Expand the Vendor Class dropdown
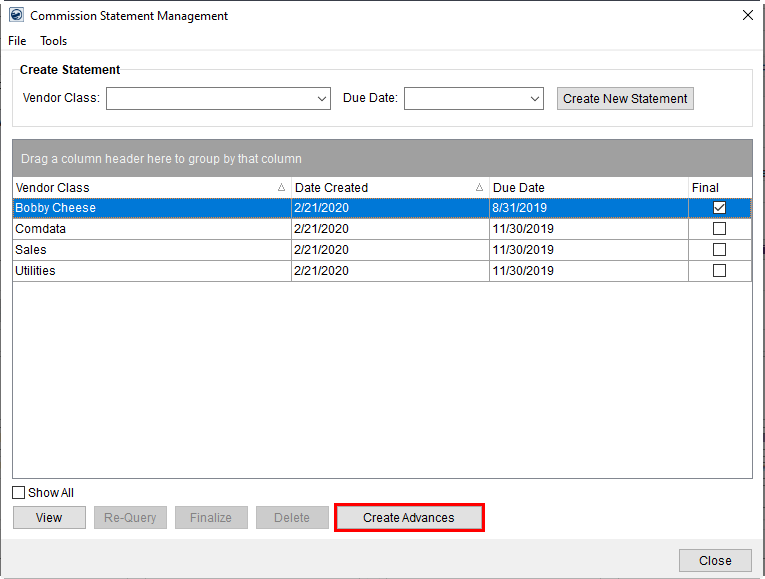 (322, 99)
